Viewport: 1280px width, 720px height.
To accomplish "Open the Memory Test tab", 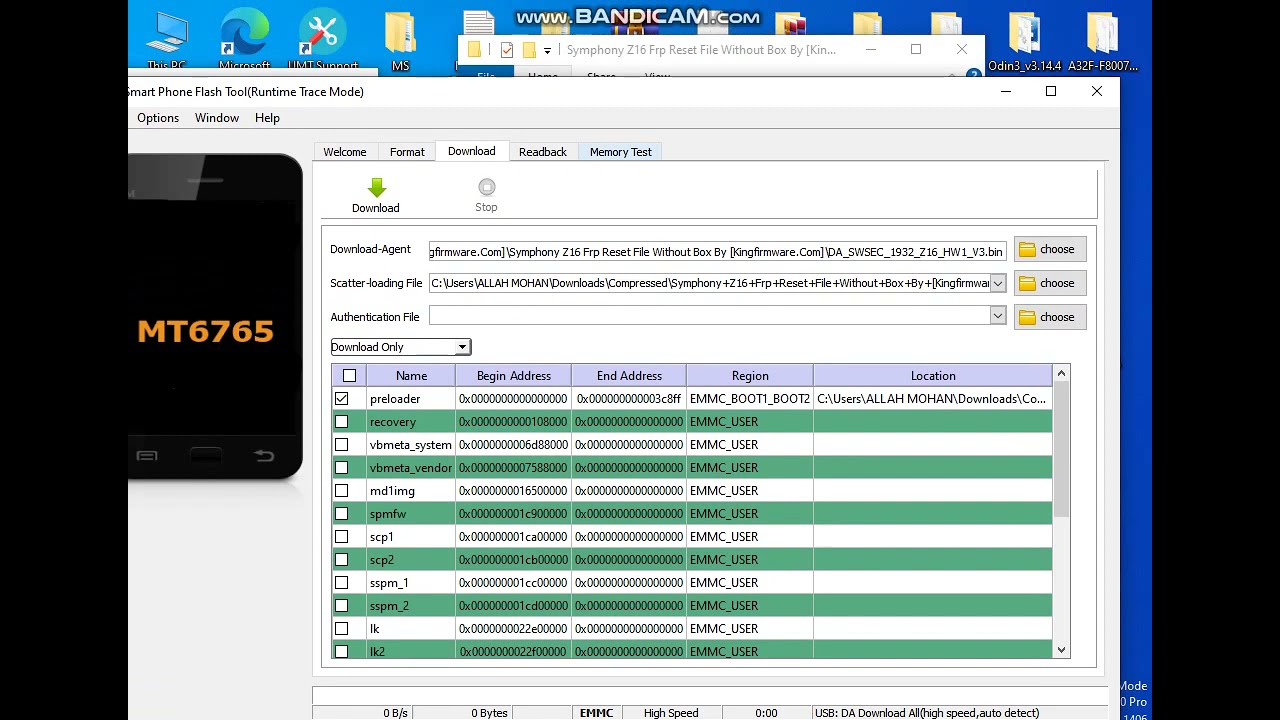I will pos(621,152).
